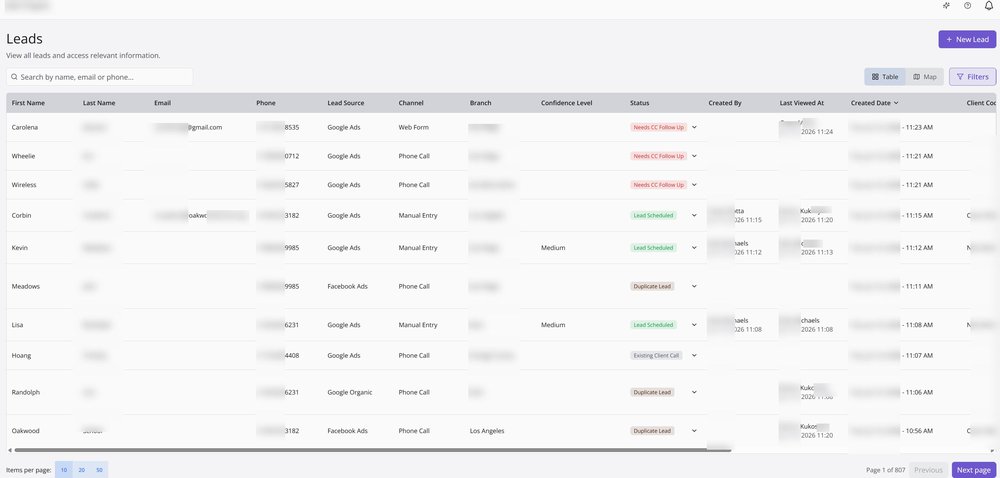Image resolution: width=1000 pixels, height=478 pixels.
Task: Set items per page to 20
Action: (82, 470)
